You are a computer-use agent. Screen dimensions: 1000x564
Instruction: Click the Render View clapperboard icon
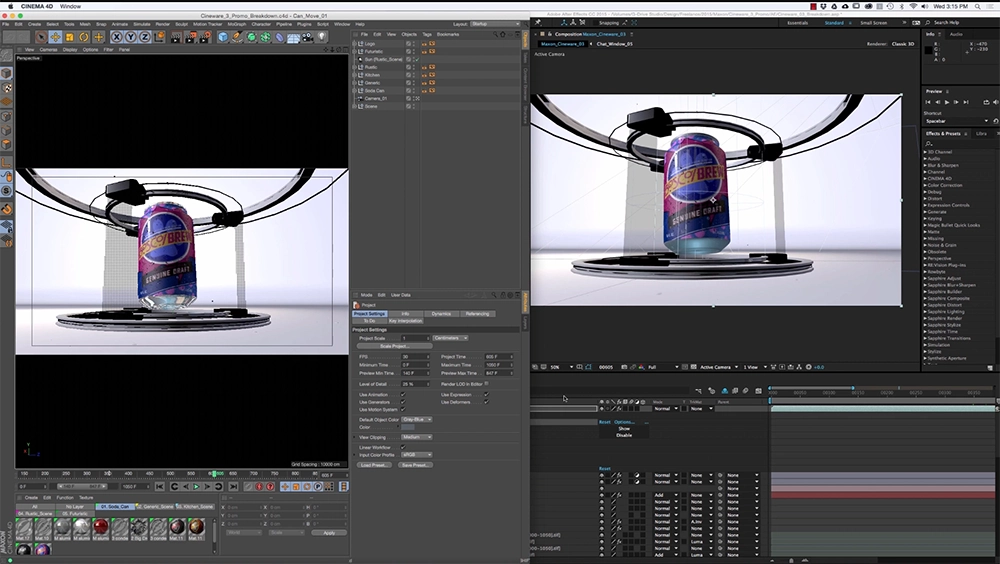(x=176, y=37)
